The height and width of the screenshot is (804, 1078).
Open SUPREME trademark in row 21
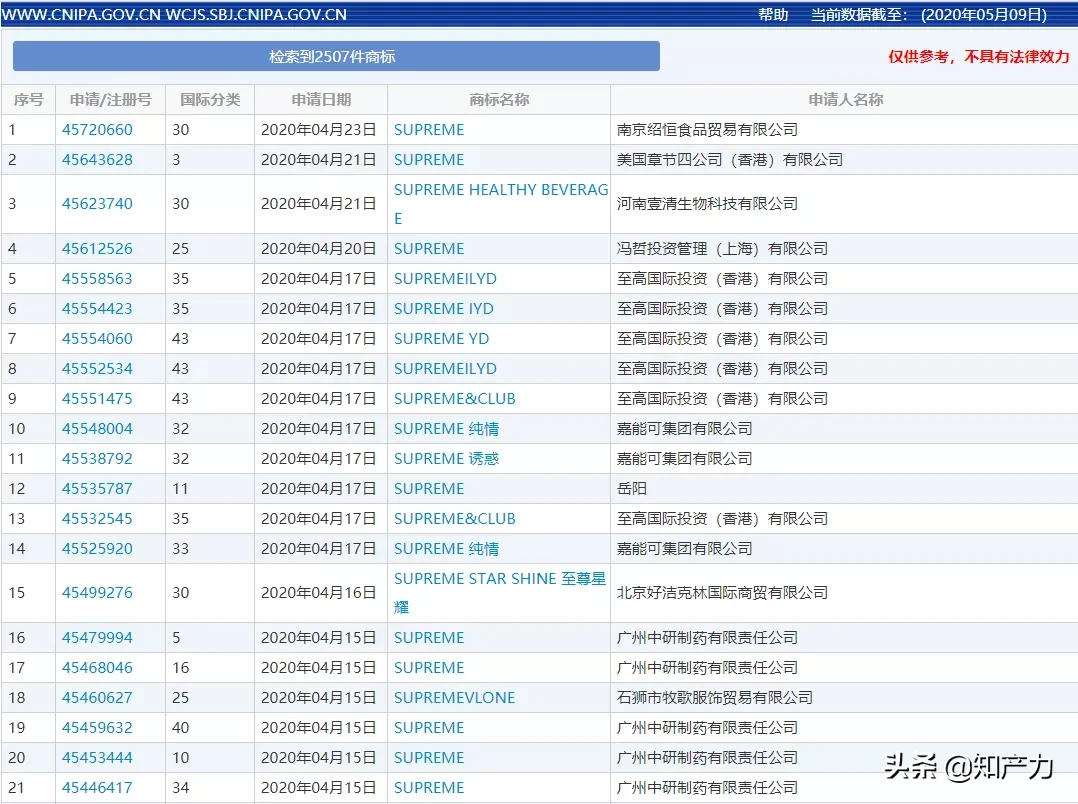tap(429, 787)
